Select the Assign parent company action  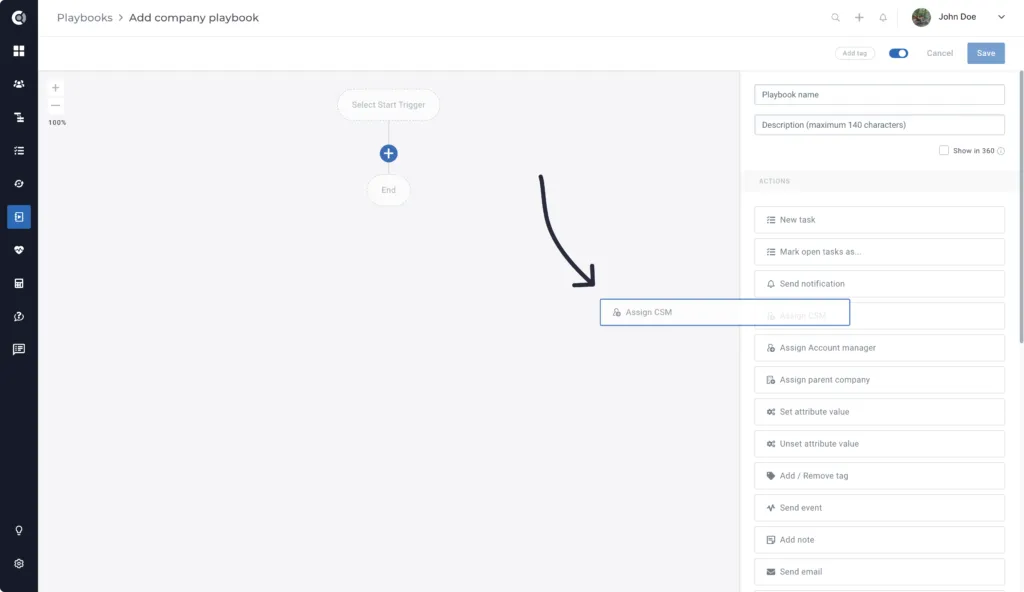(x=879, y=380)
